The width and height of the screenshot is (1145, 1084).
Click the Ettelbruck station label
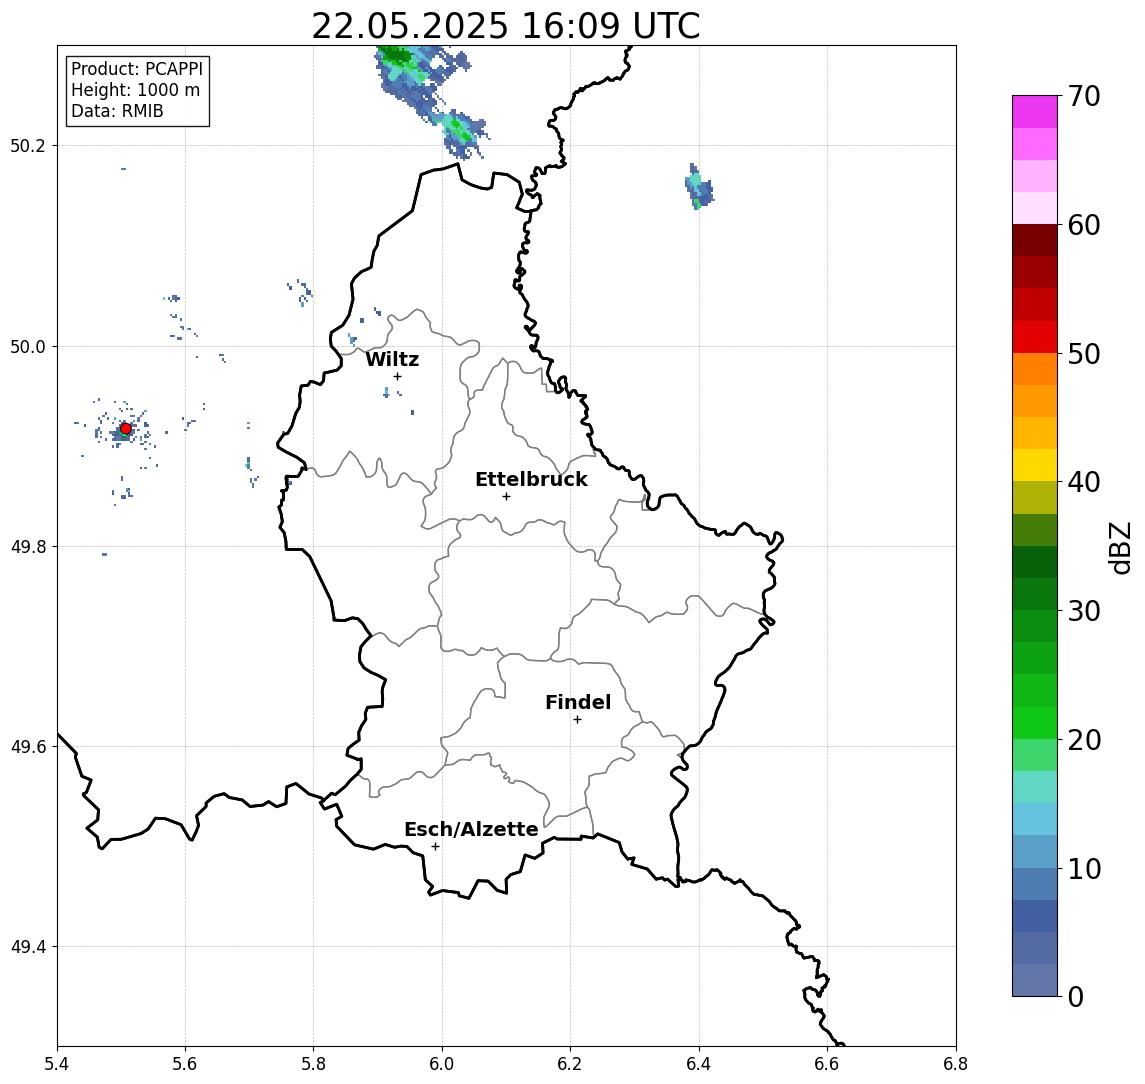pyautogui.click(x=531, y=479)
